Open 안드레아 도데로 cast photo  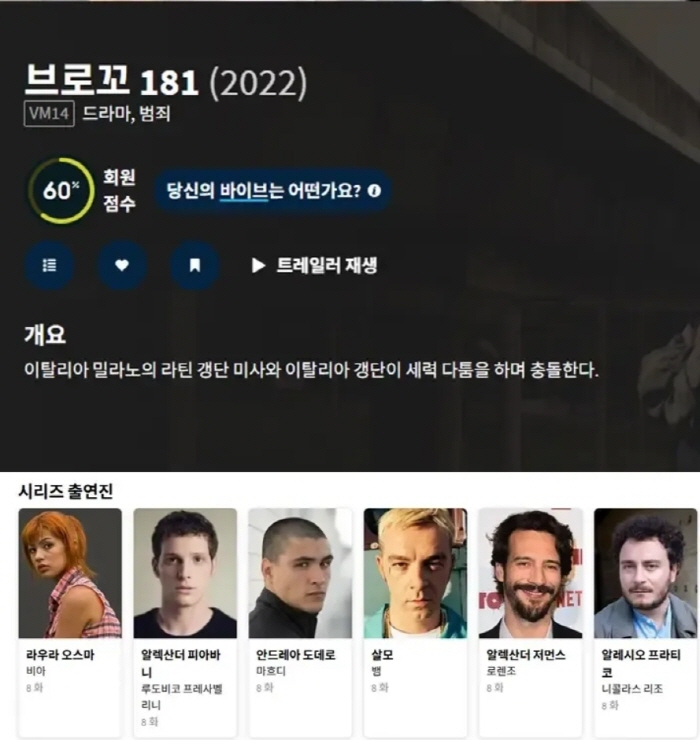(x=300, y=573)
